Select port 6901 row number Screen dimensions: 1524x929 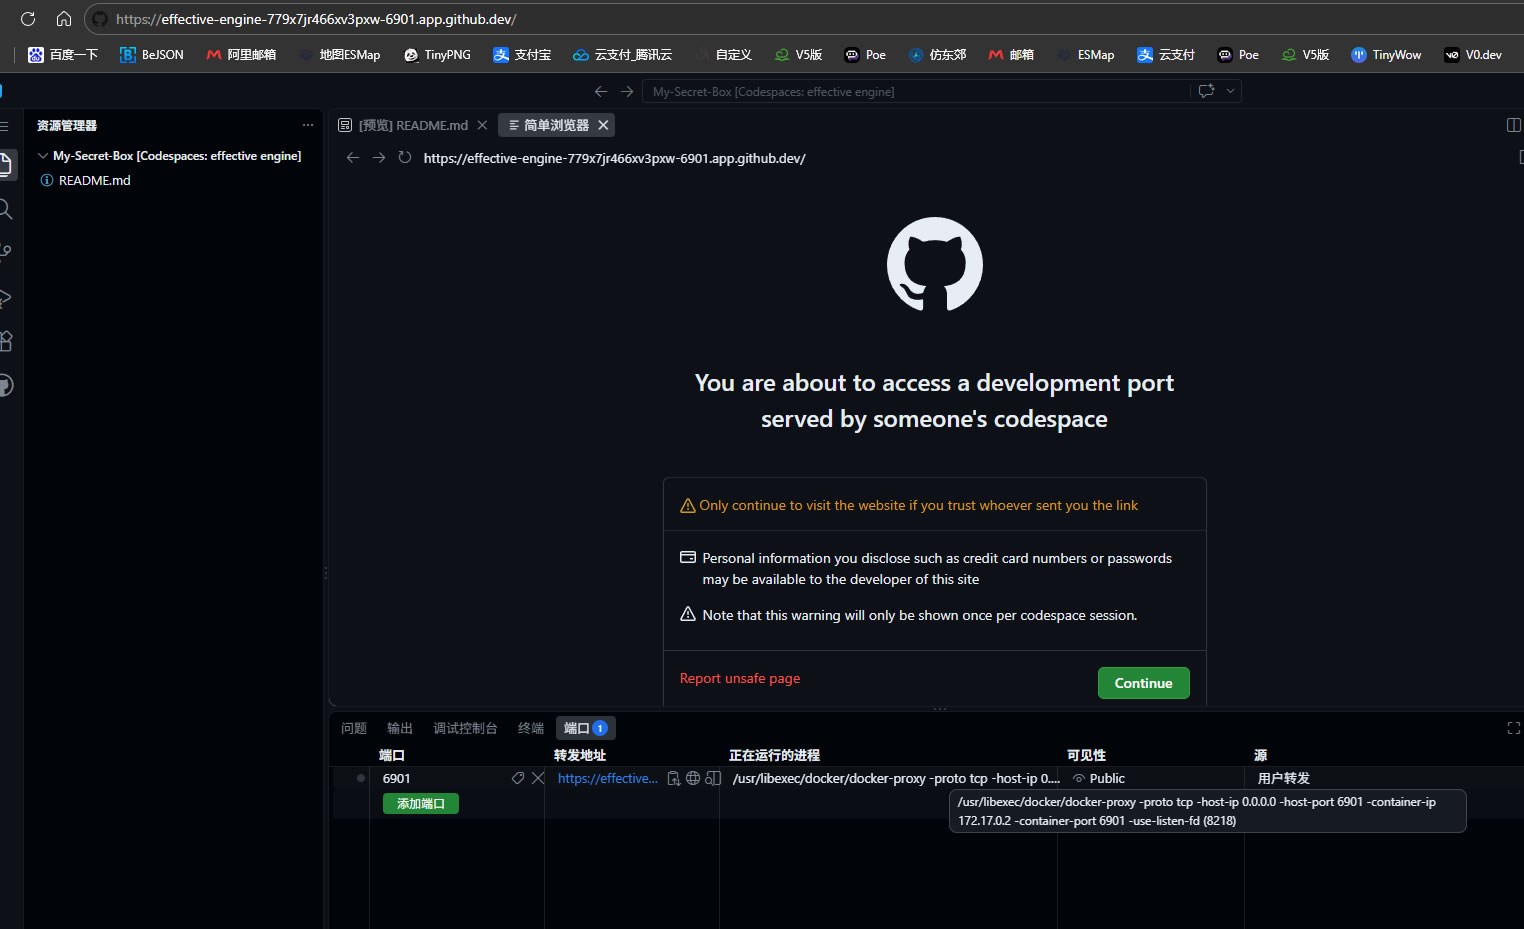pos(396,778)
